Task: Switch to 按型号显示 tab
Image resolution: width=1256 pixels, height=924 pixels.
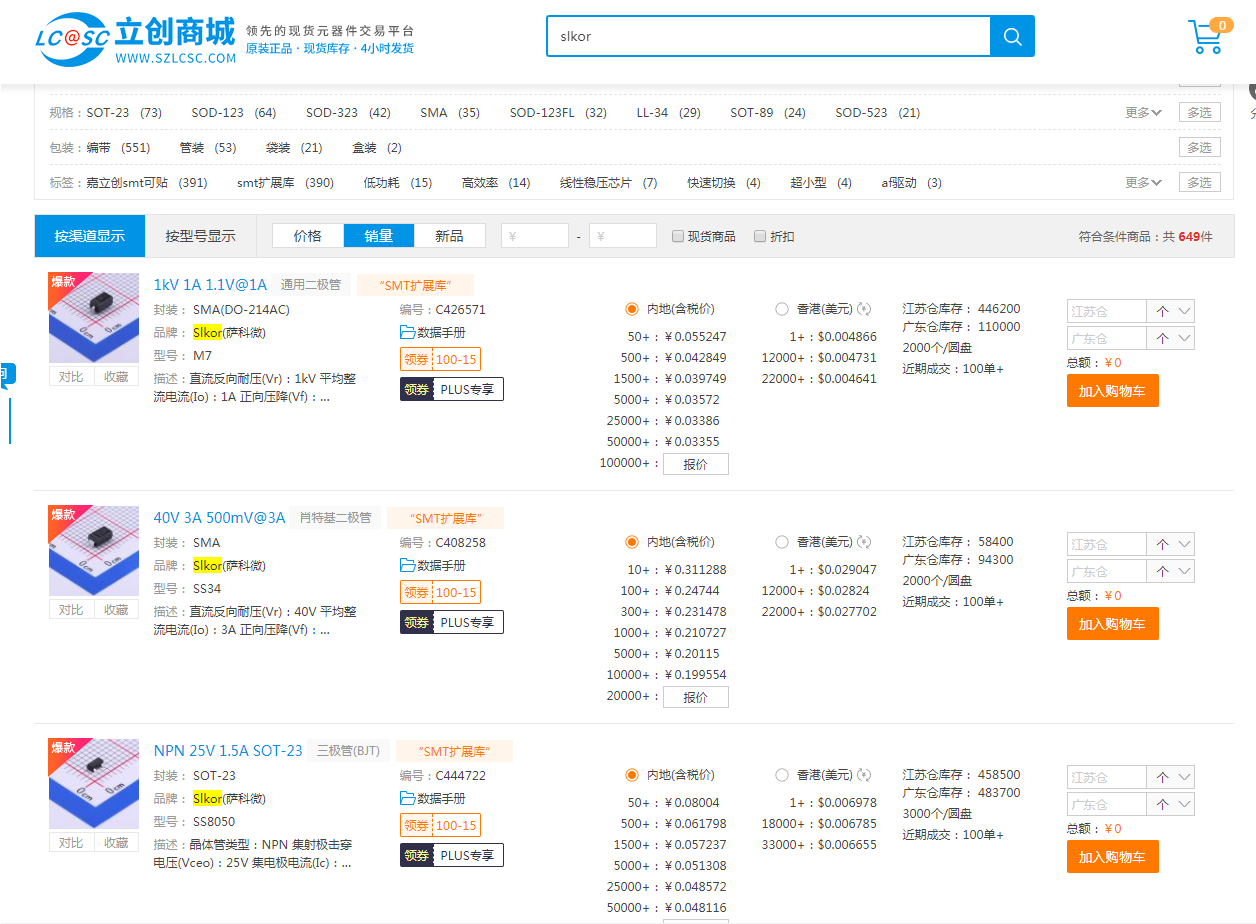Action: tap(201, 237)
